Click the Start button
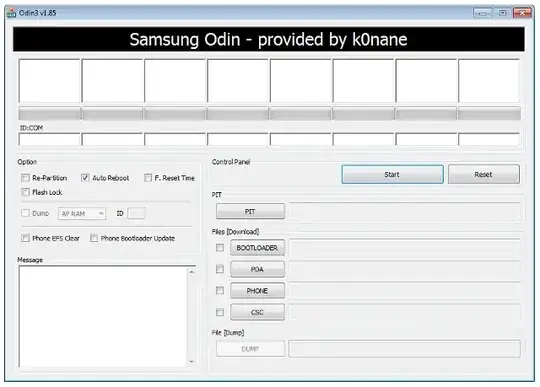This screenshot has height=387, width=540. (392, 174)
